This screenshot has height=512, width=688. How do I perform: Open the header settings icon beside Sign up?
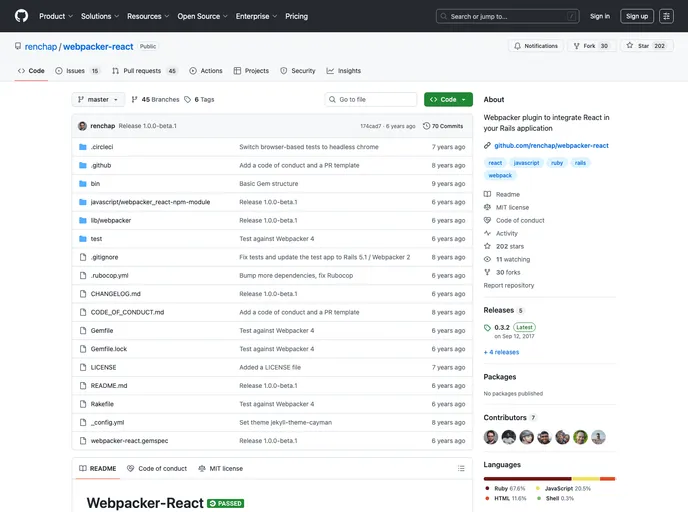(x=666, y=16)
